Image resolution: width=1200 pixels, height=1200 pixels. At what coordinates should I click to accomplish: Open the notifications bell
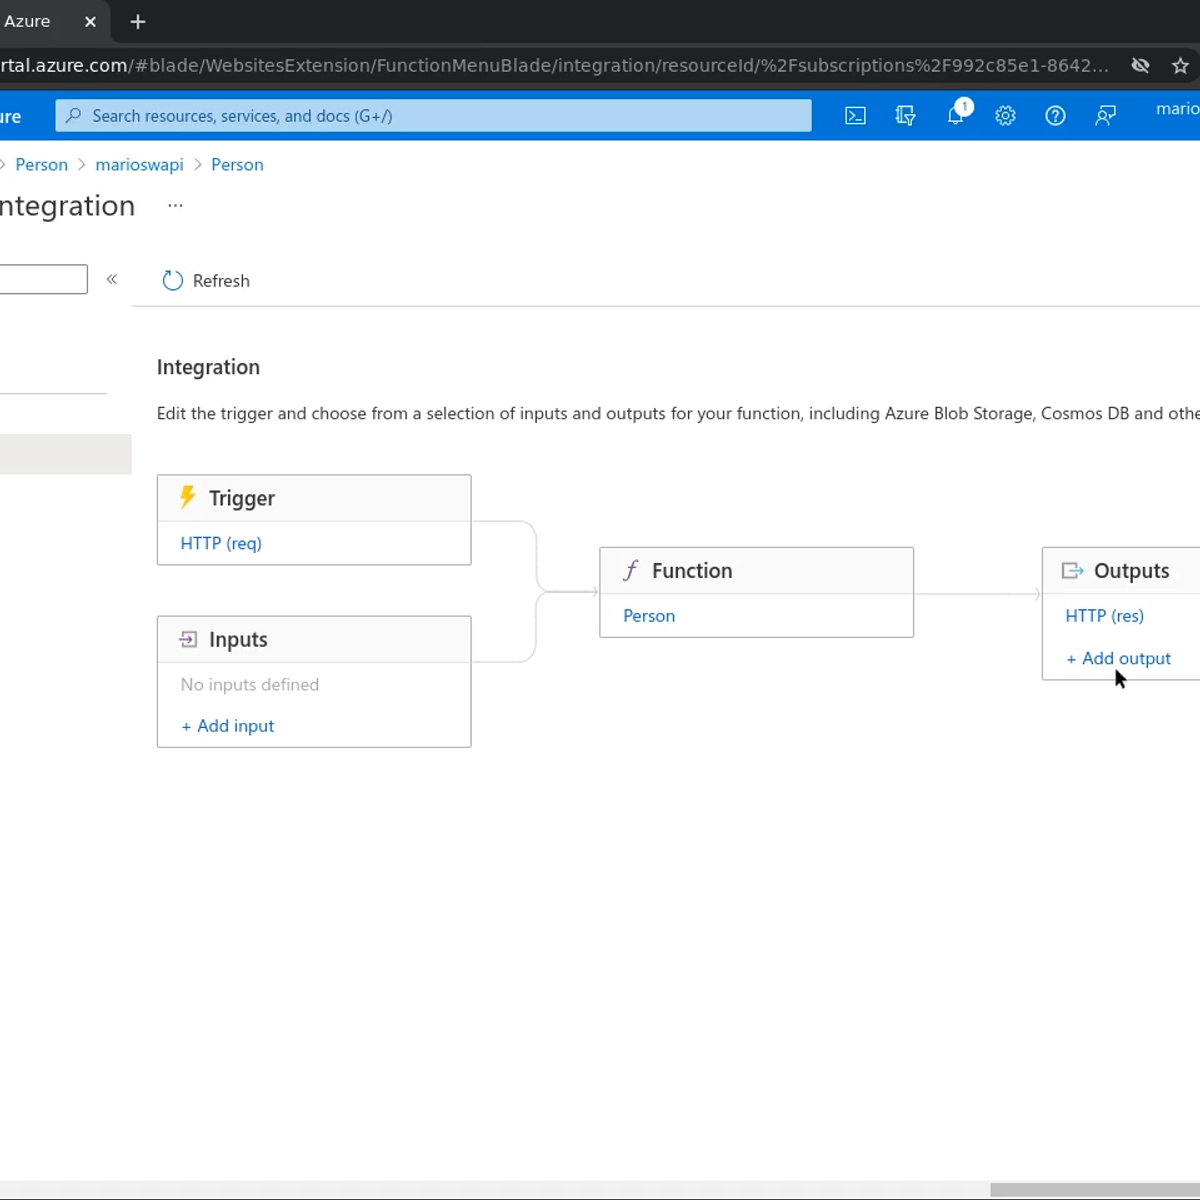pyautogui.click(x=956, y=116)
